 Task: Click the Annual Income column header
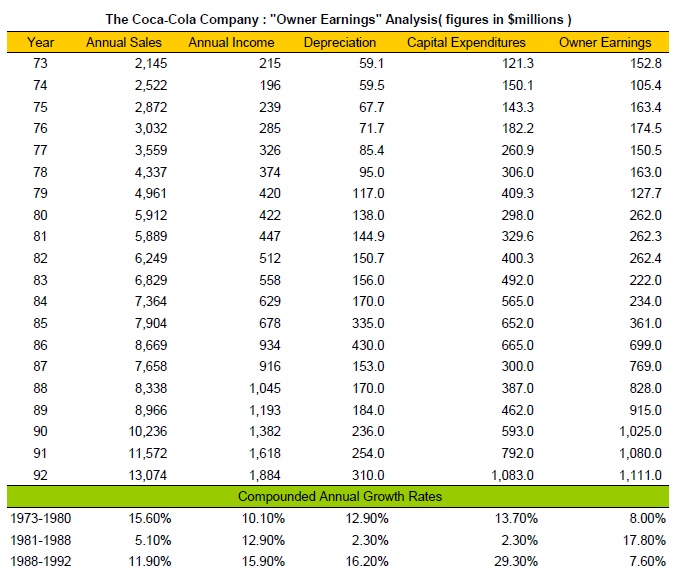pyautogui.click(x=231, y=42)
